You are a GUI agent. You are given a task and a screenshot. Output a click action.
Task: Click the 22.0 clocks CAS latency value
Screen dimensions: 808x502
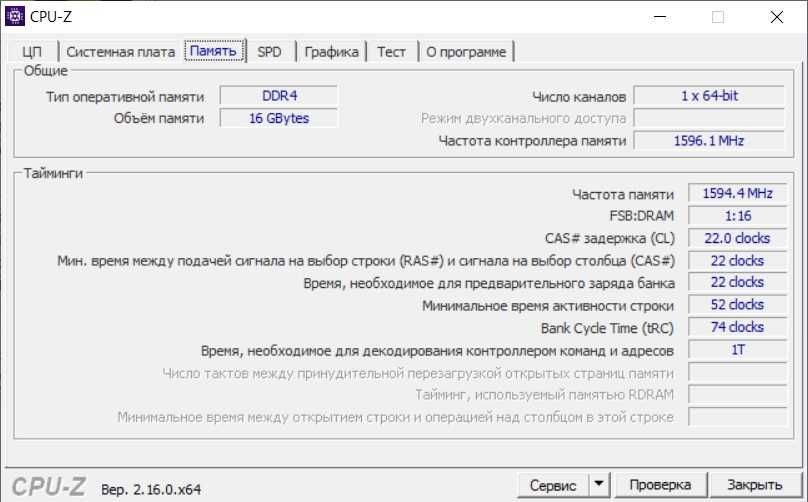click(x=737, y=238)
